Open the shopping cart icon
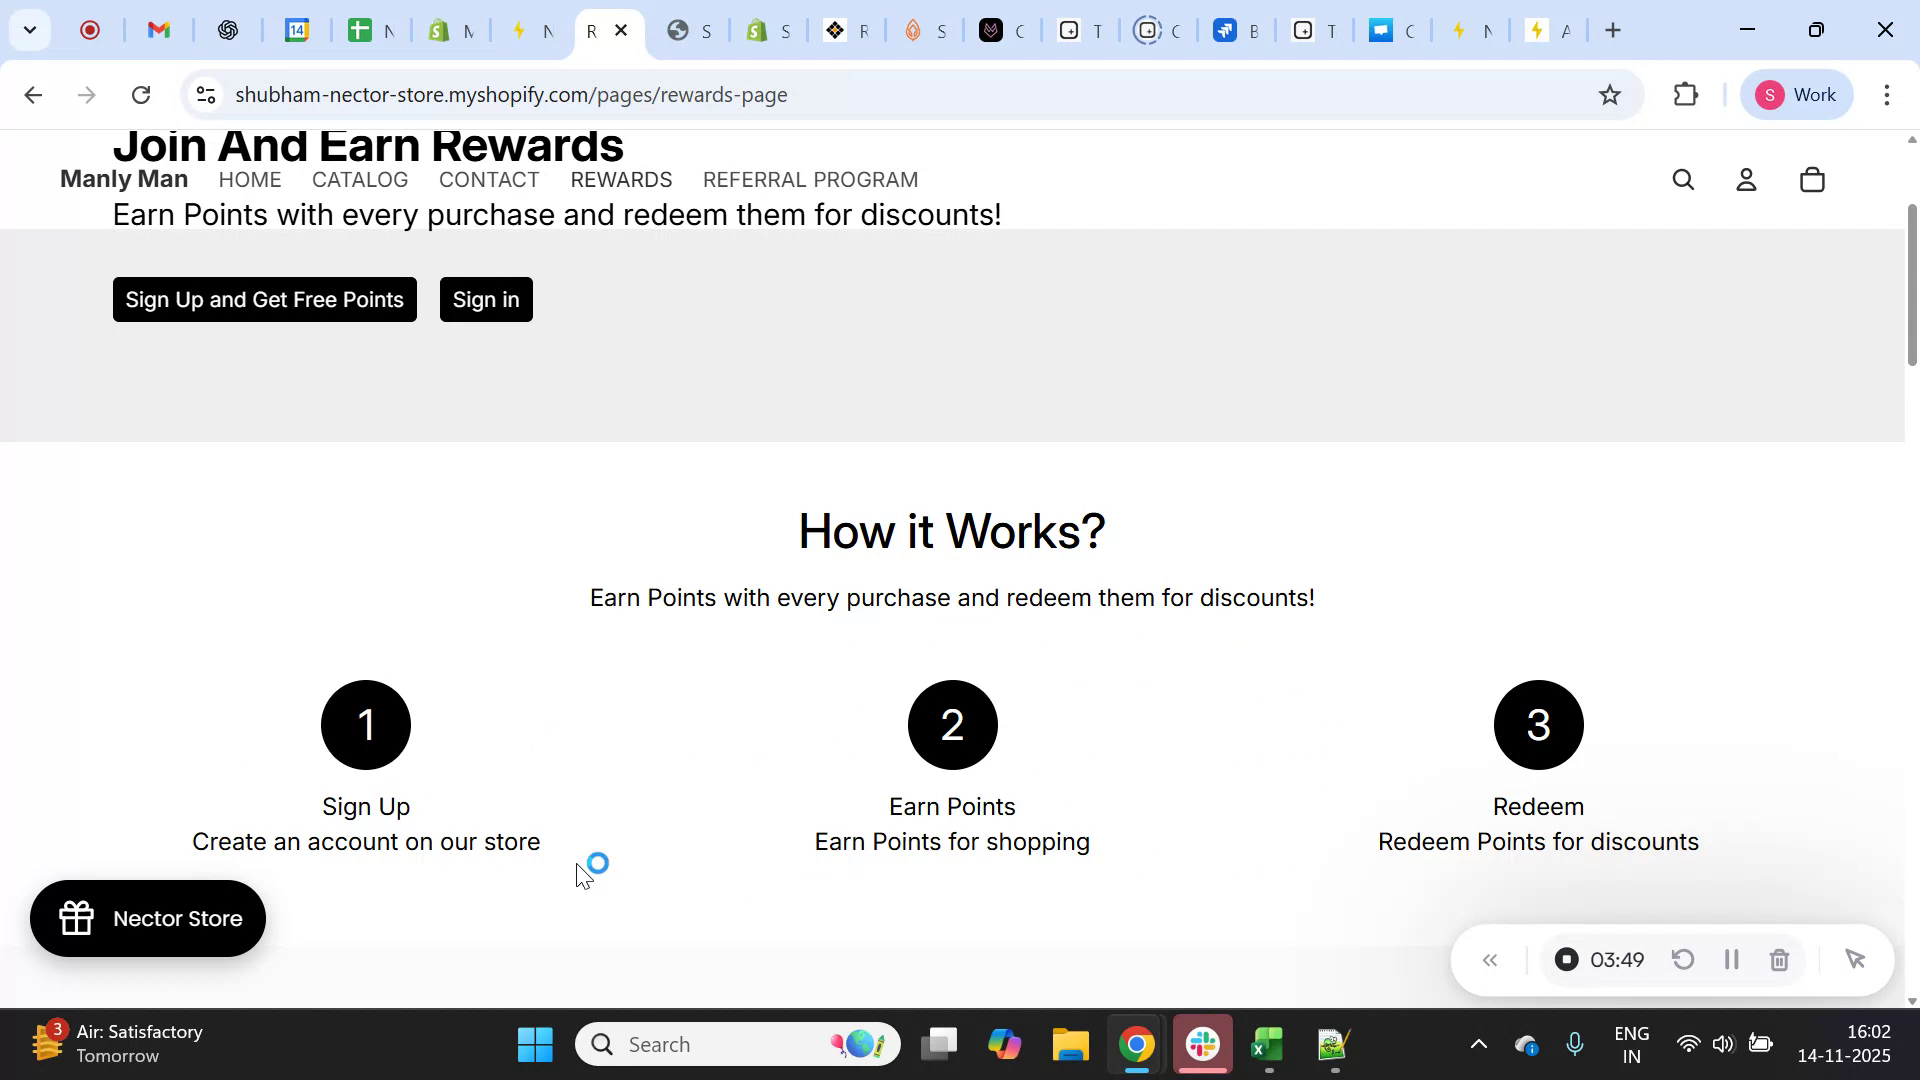The height and width of the screenshot is (1080, 1920). pyautogui.click(x=1811, y=180)
